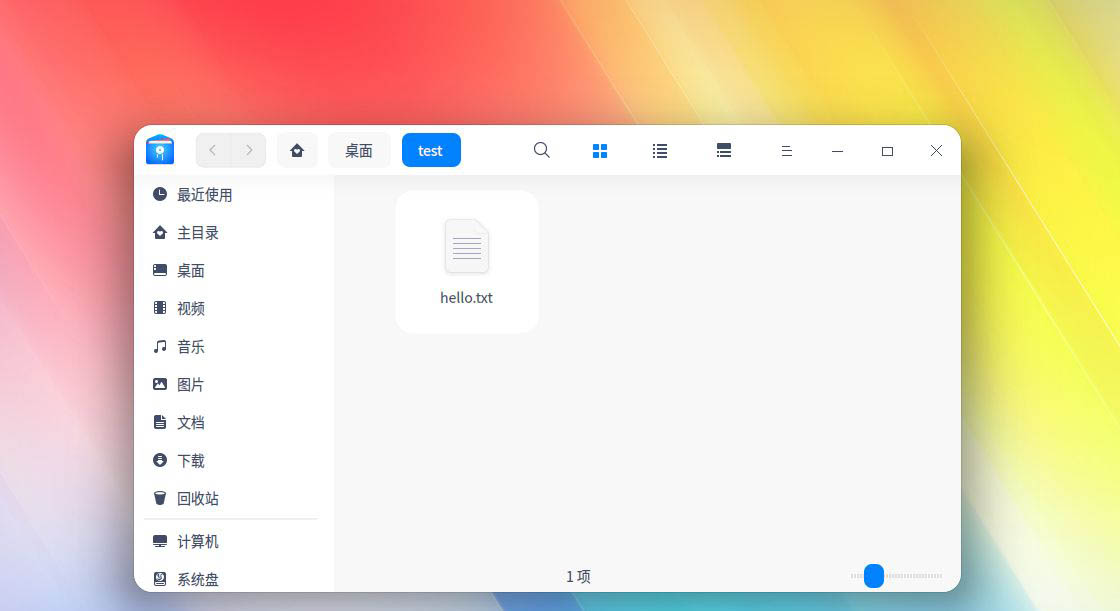Switch to list view

point(660,151)
